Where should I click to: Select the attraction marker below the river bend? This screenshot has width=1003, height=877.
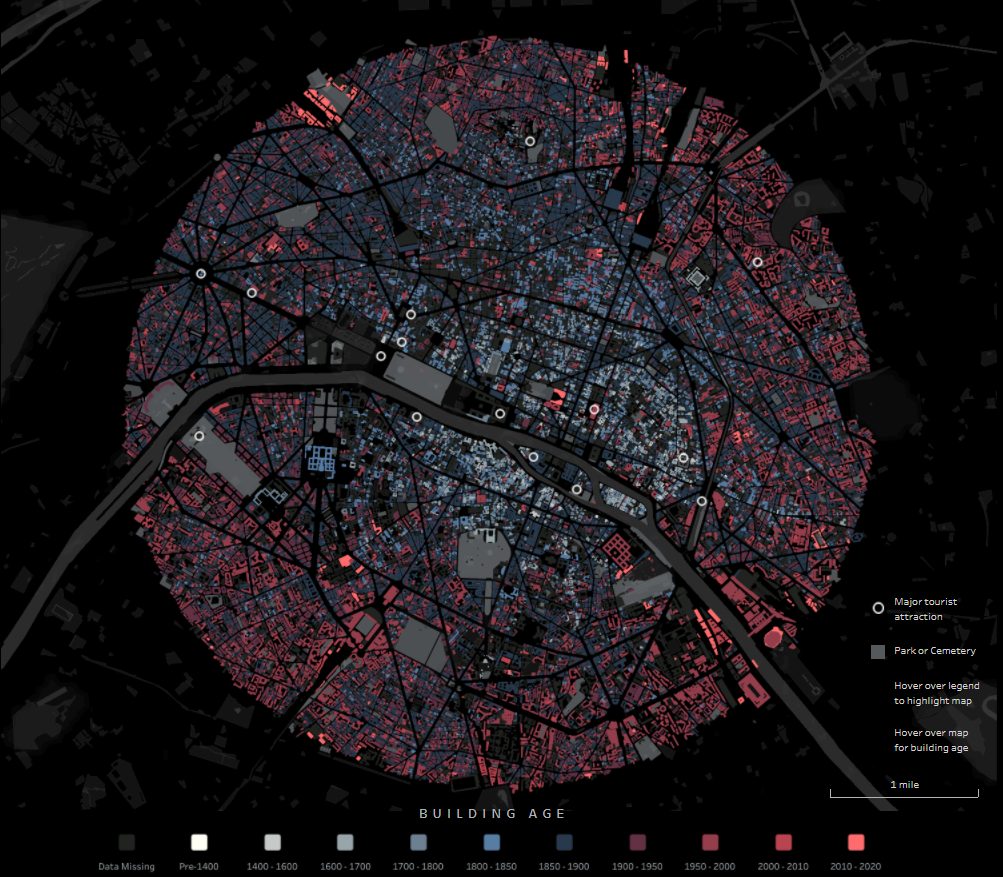tap(575, 489)
